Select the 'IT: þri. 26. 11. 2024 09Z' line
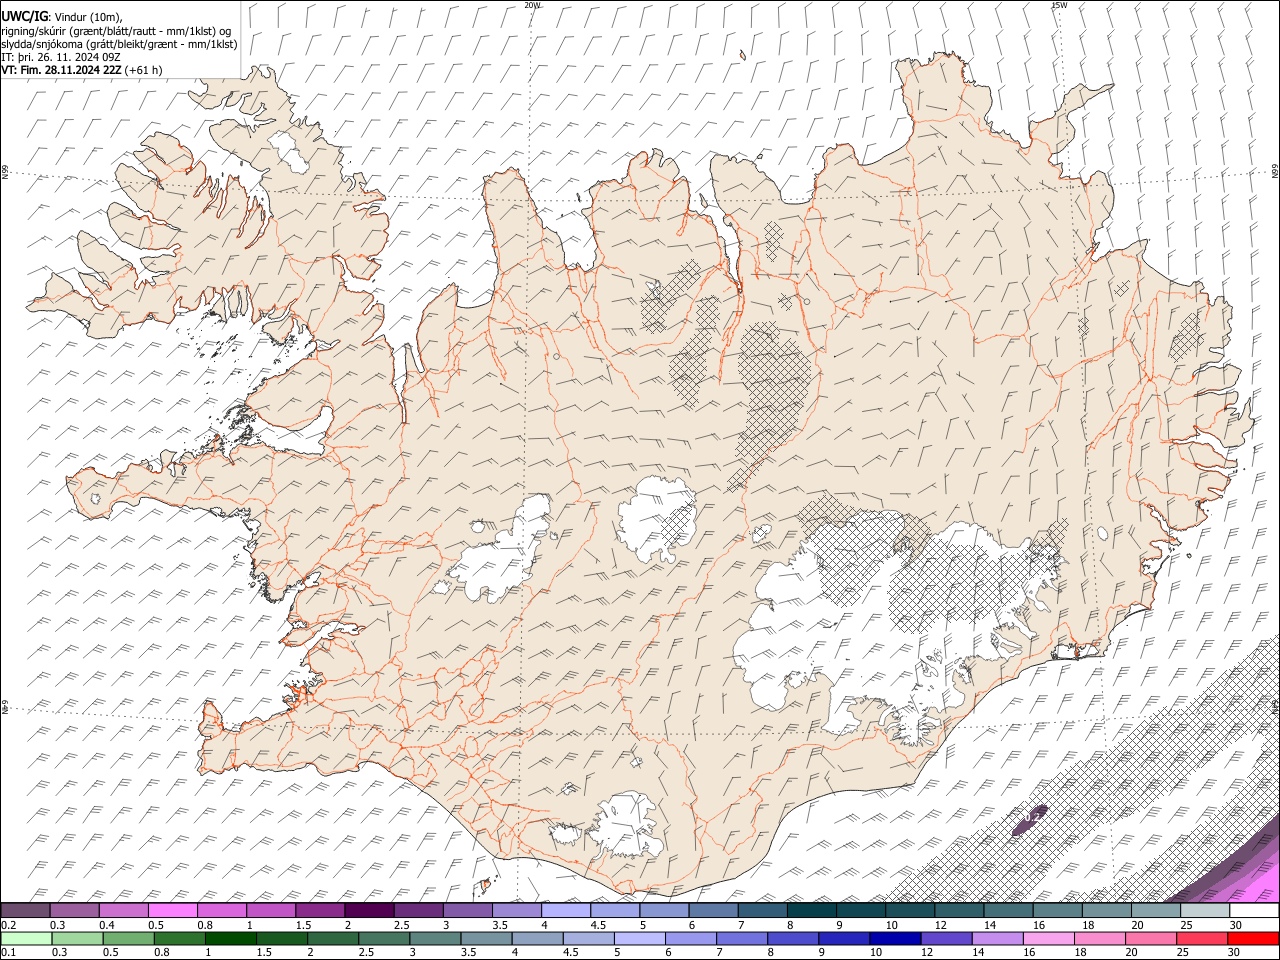The width and height of the screenshot is (1280, 960). click(x=62, y=57)
